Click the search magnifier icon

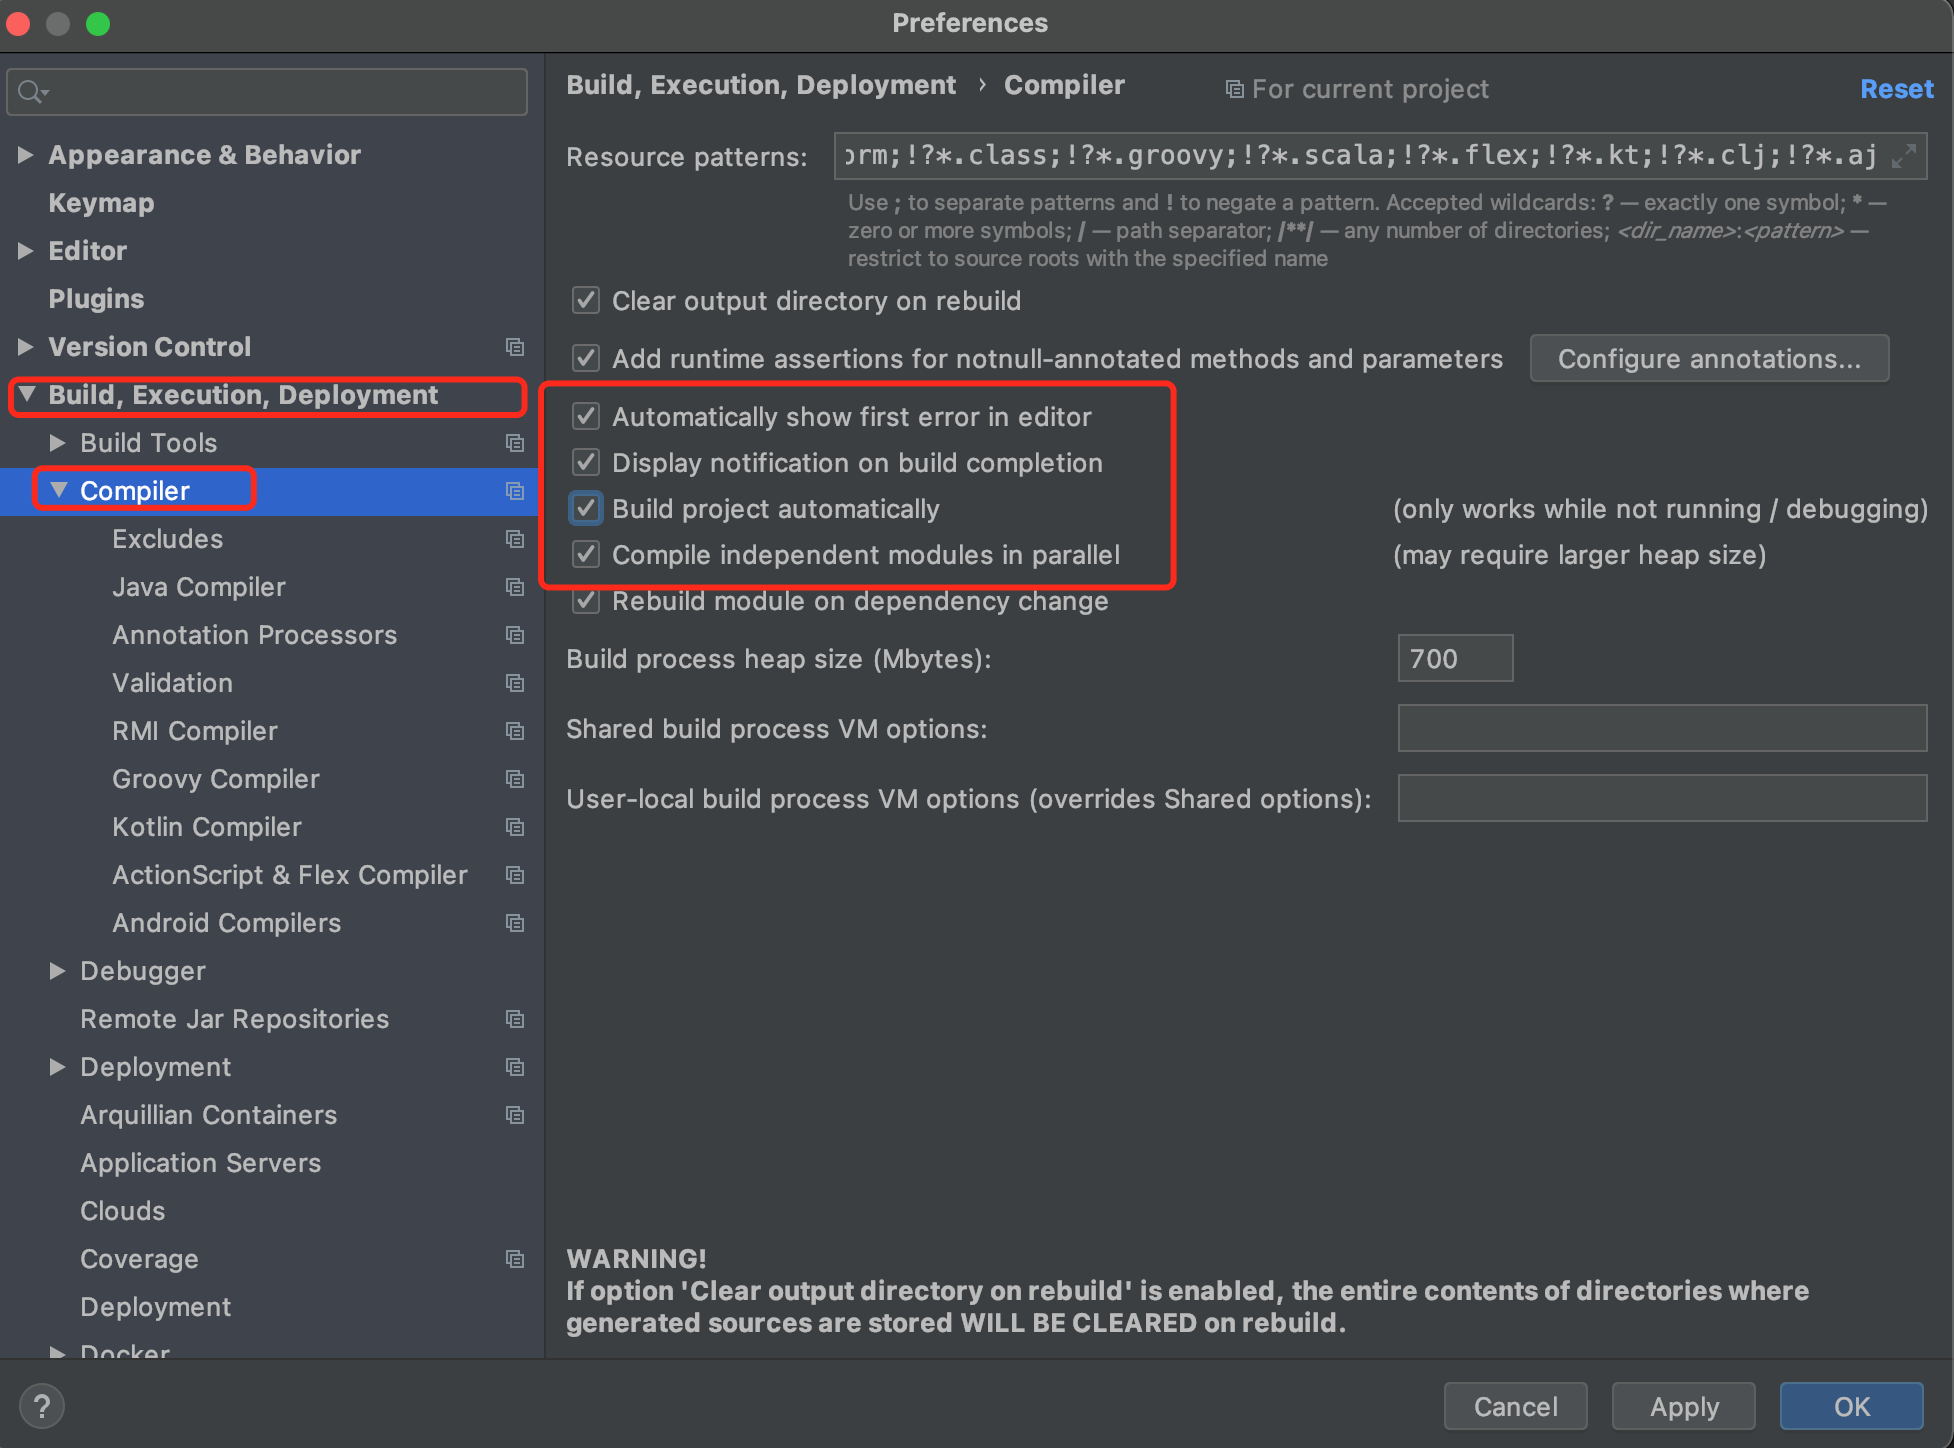tap(31, 92)
